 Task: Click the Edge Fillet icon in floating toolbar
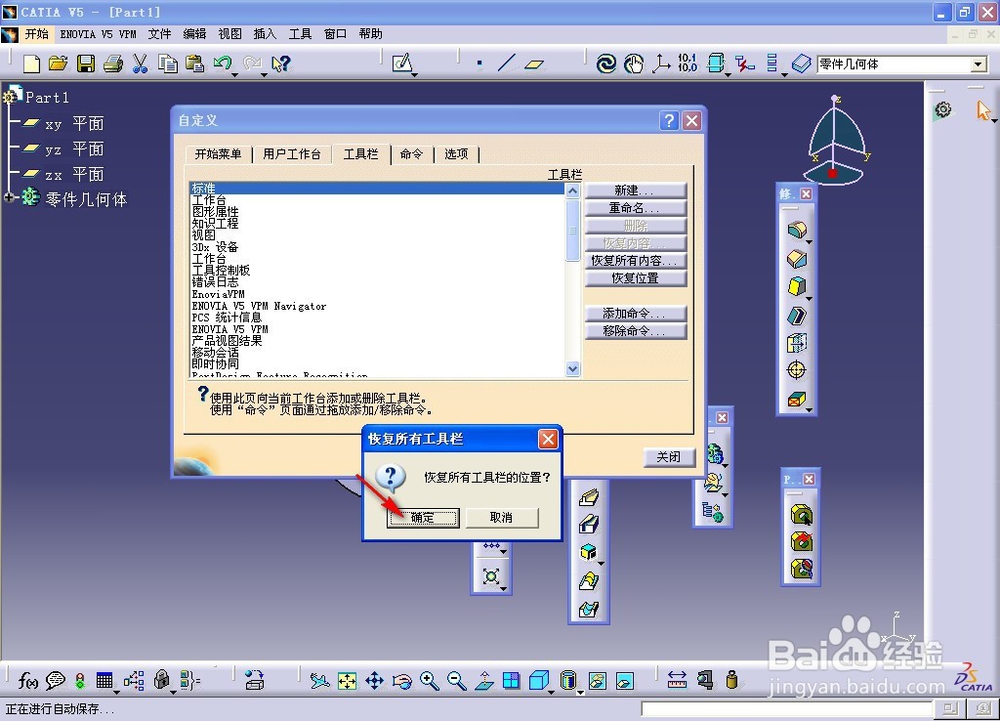(x=797, y=230)
